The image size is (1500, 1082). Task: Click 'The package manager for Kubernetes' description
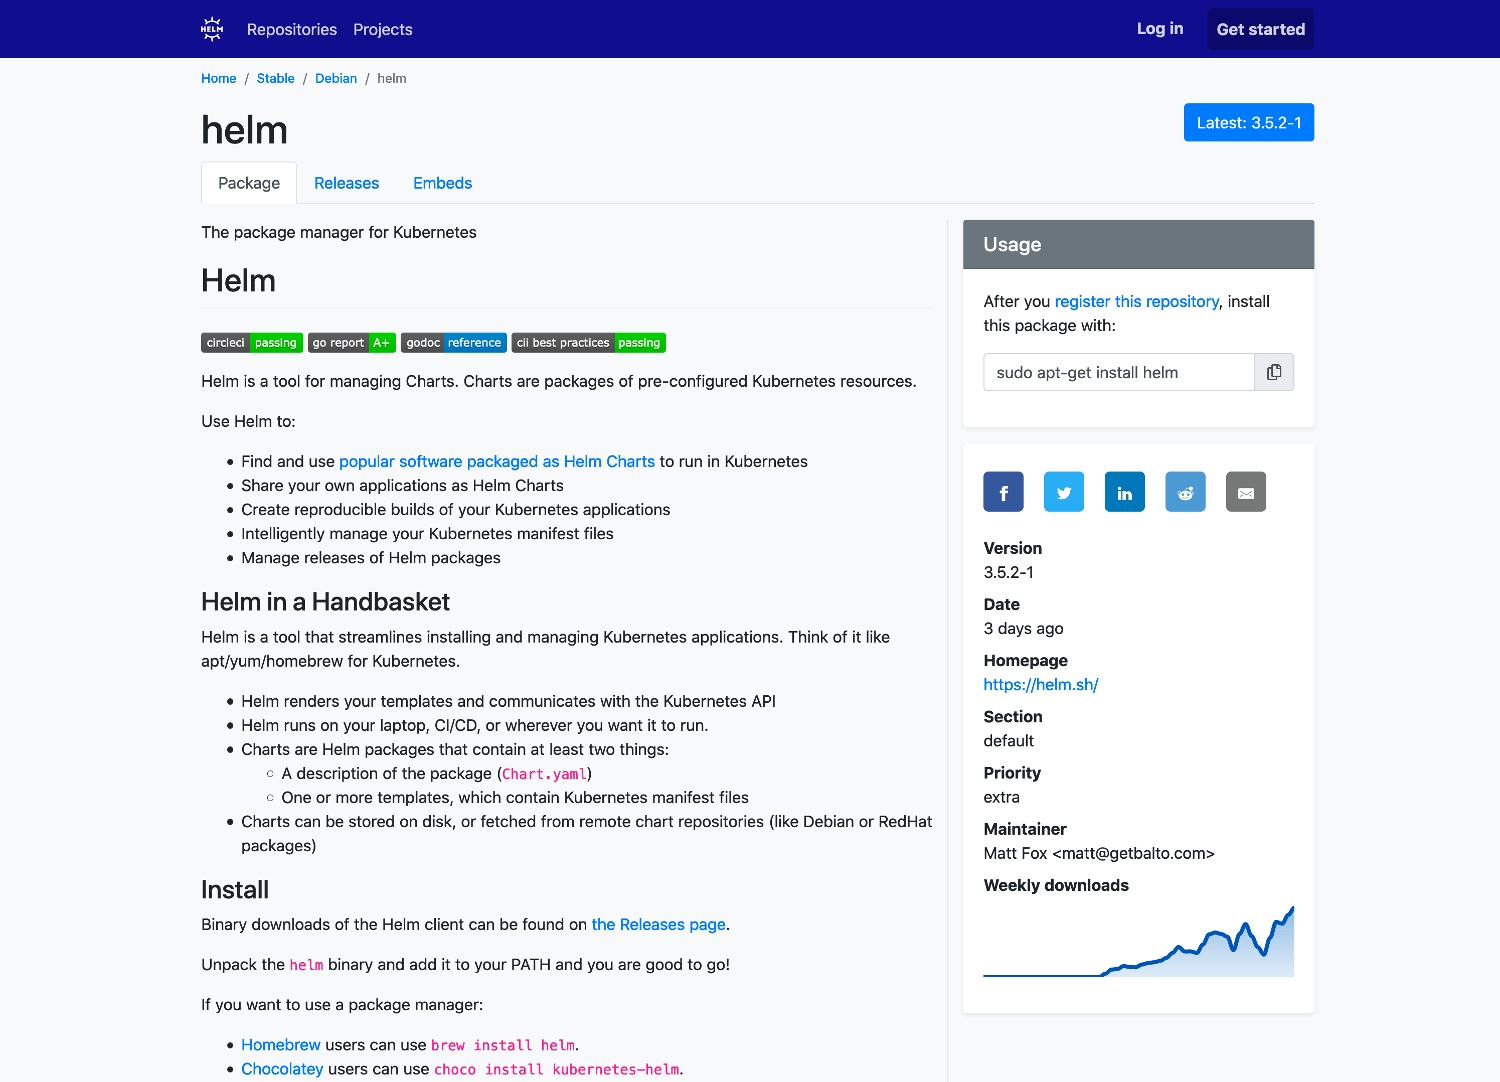click(x=339, y=232)
